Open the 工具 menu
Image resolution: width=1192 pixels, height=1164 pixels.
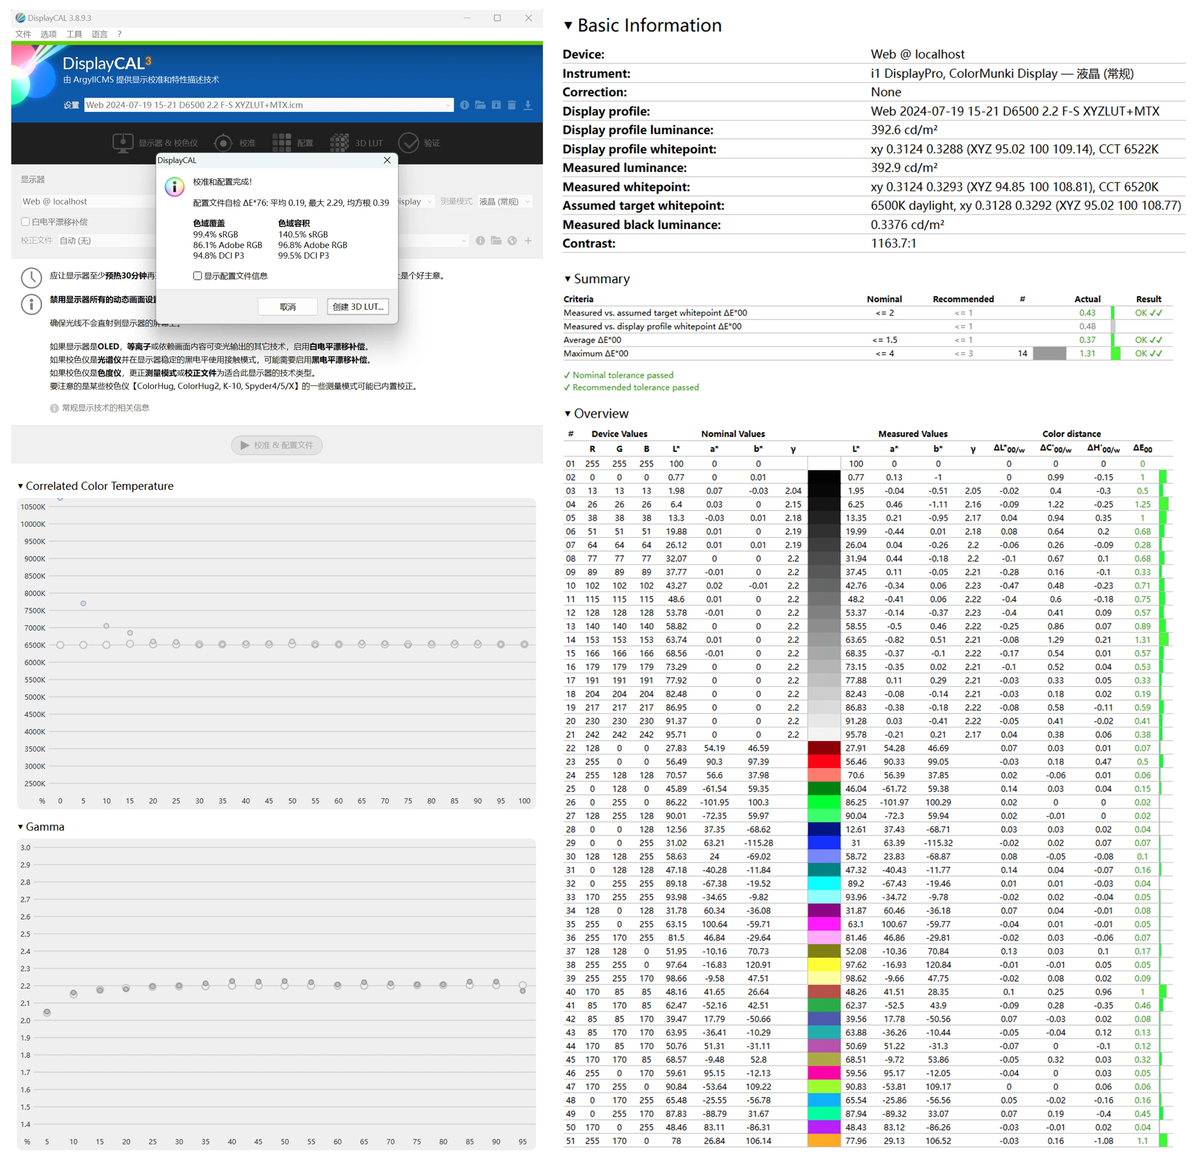pyautogui.click(x=74, y=34)
